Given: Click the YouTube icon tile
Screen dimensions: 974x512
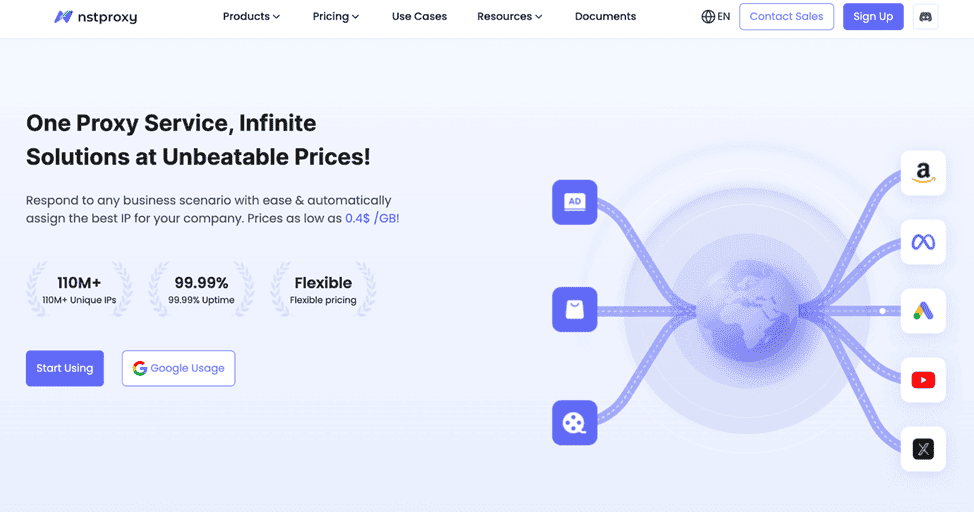Looking at the screenshot, I should (923, 380).
